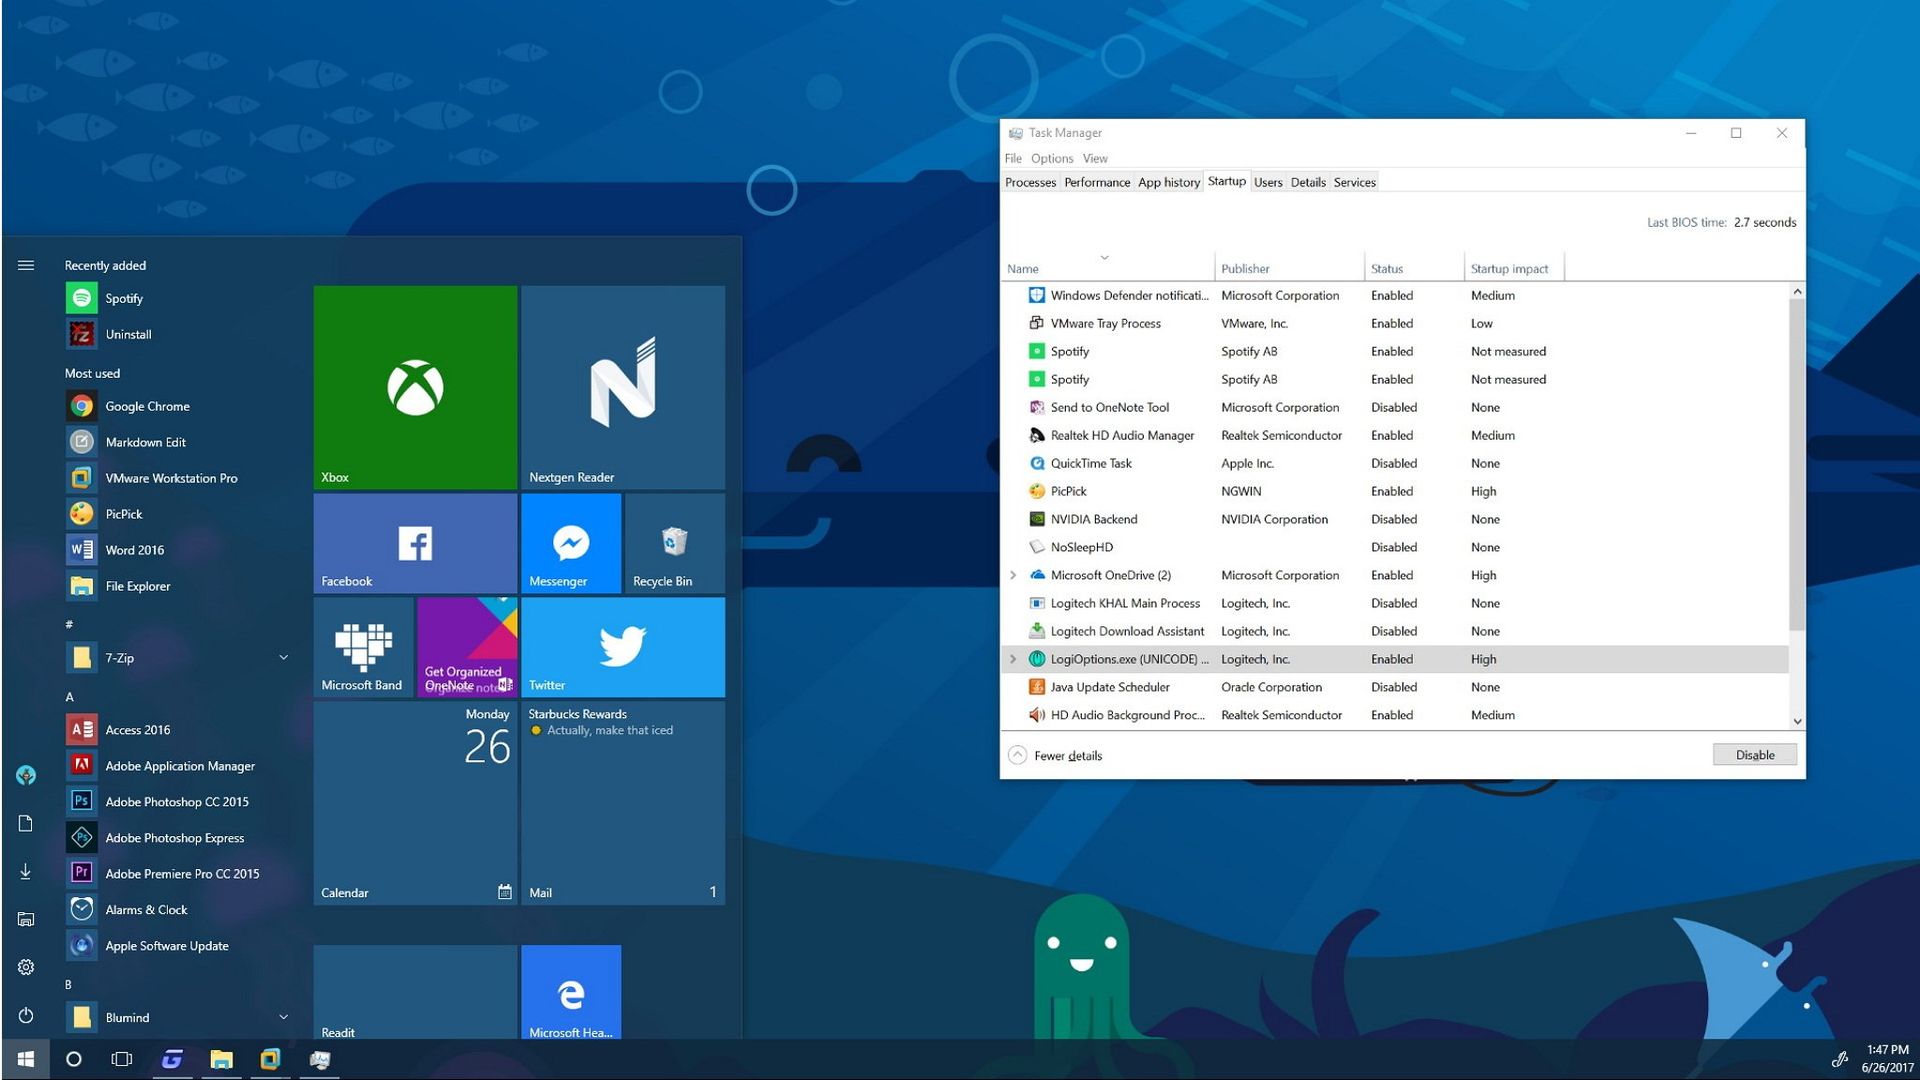Expand the 7-Zip app group
Screen dimensions: 1920x1080
283,657
